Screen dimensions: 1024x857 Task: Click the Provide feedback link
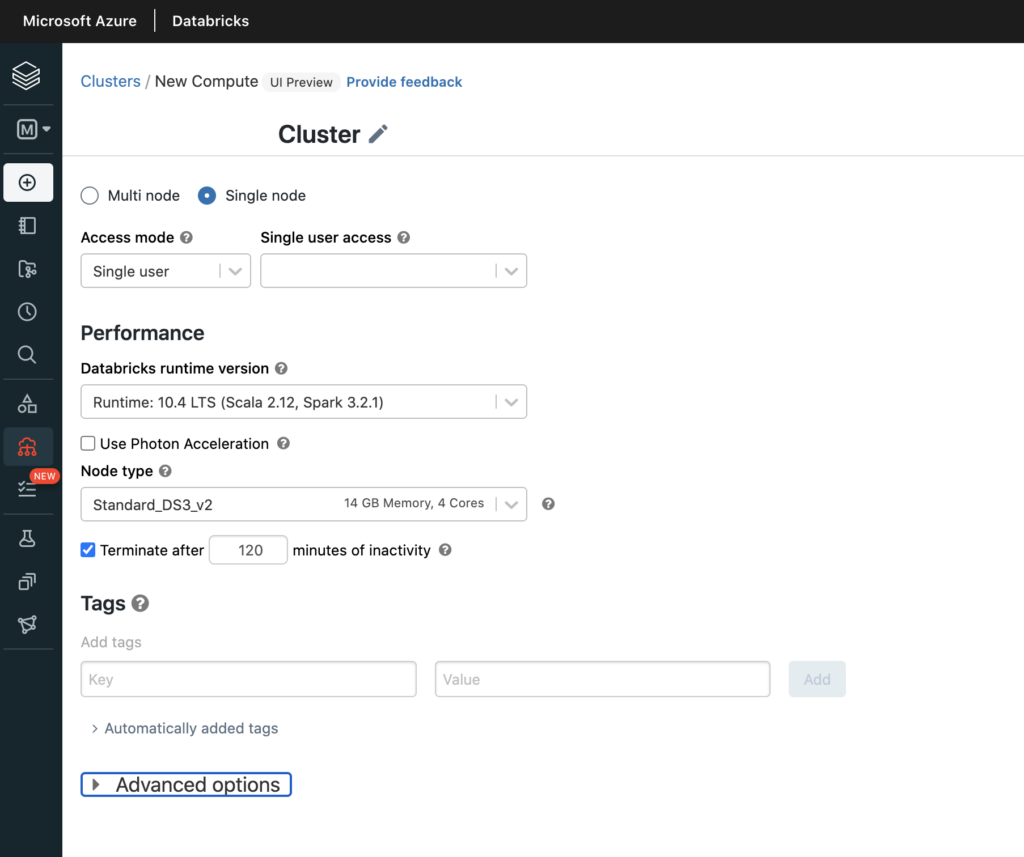point(404,82)
